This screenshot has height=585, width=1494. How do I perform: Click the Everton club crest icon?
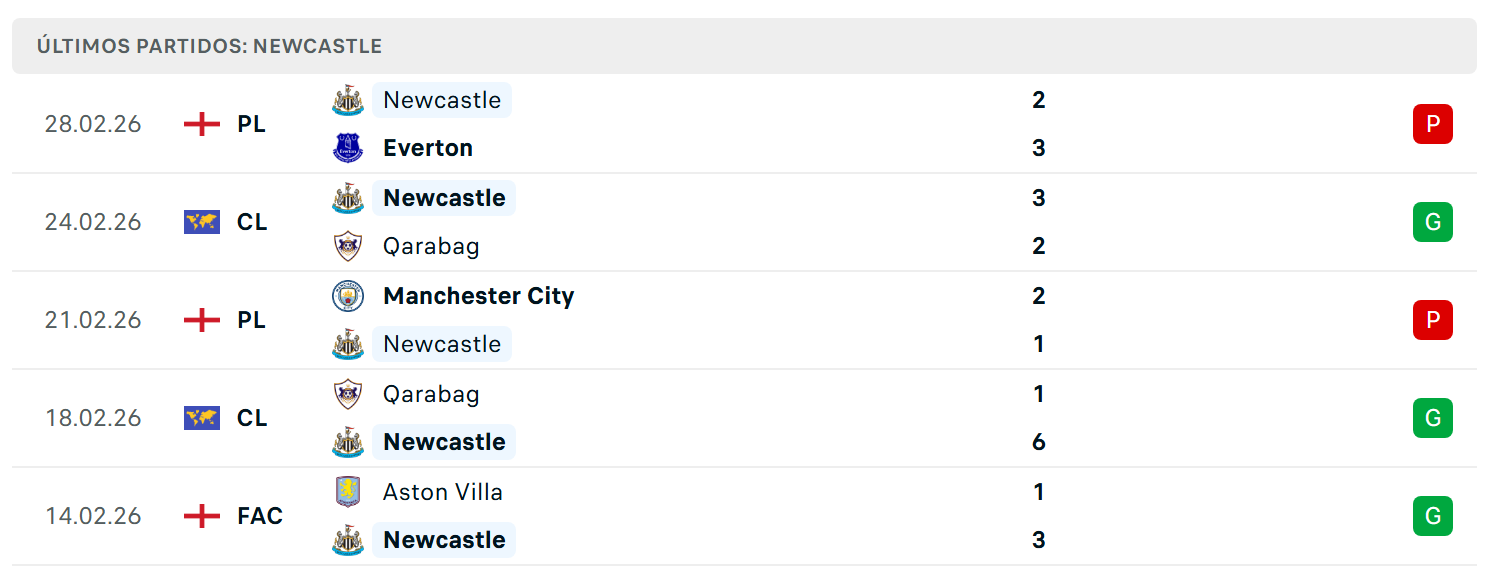[x=348, y=148]
